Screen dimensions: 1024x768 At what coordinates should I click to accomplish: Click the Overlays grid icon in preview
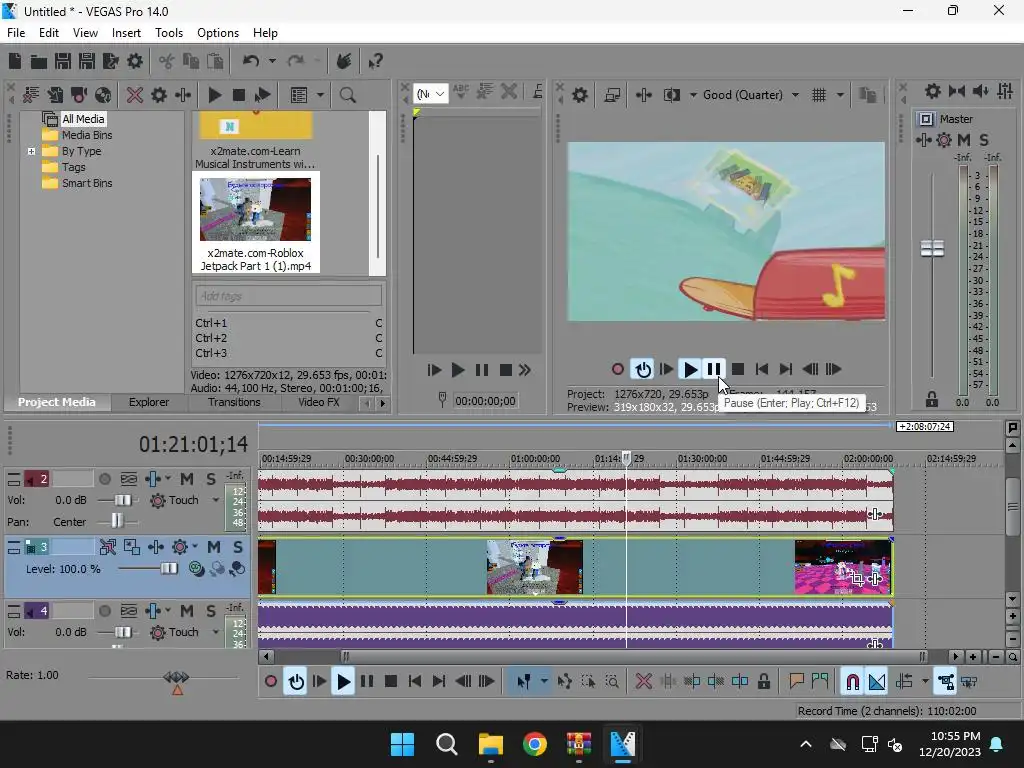coord(819,95)
